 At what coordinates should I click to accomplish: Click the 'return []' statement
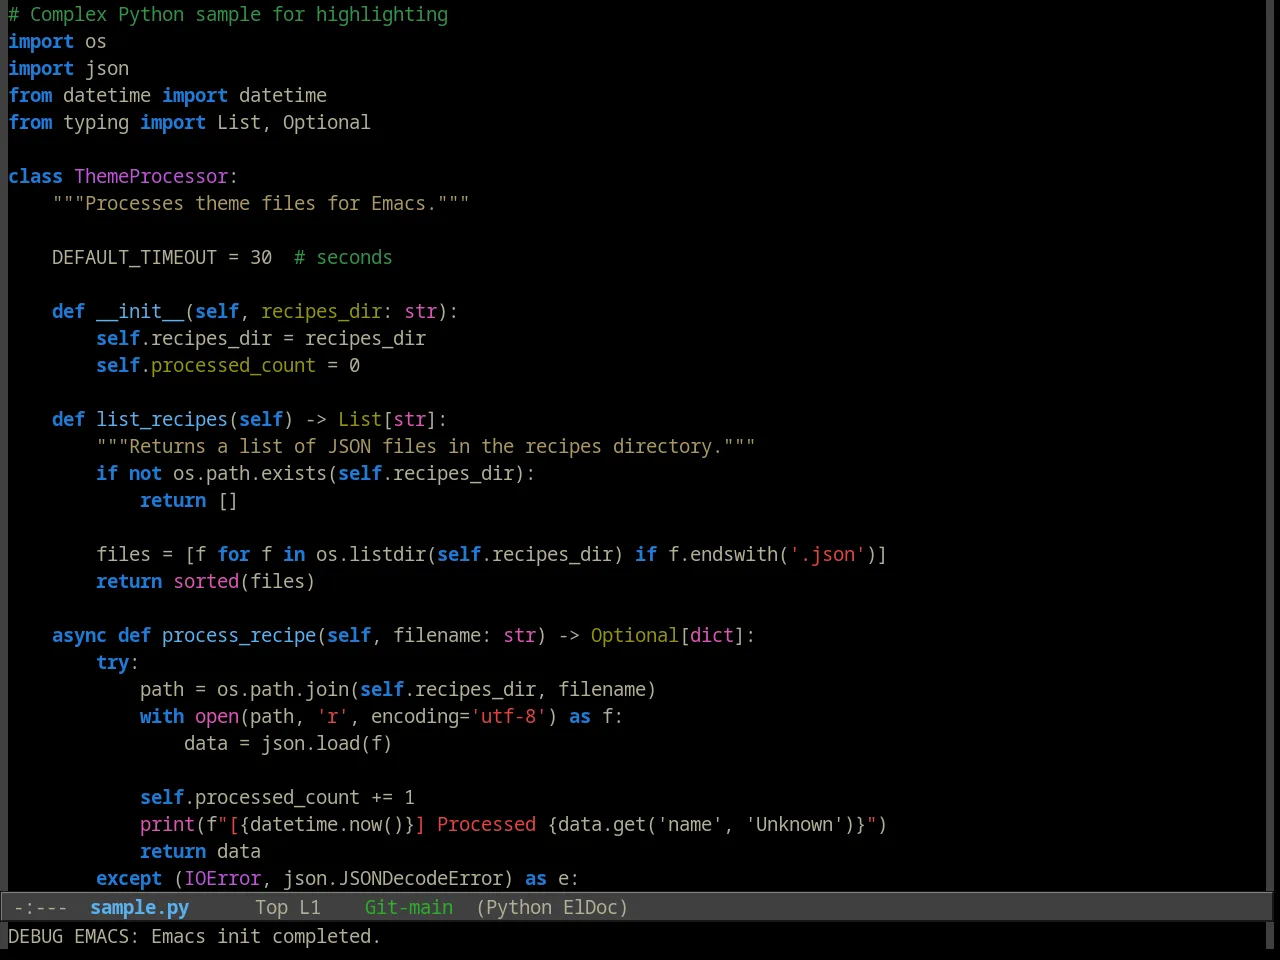click(x=189, y=501)
